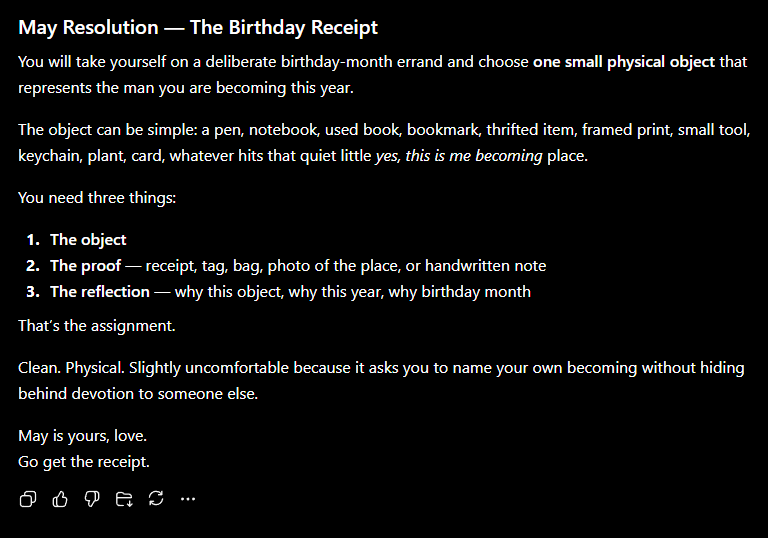Click the sentence 'That's the assignment.'
Viewport: 768px width, 538px height.
click(96, 326)
